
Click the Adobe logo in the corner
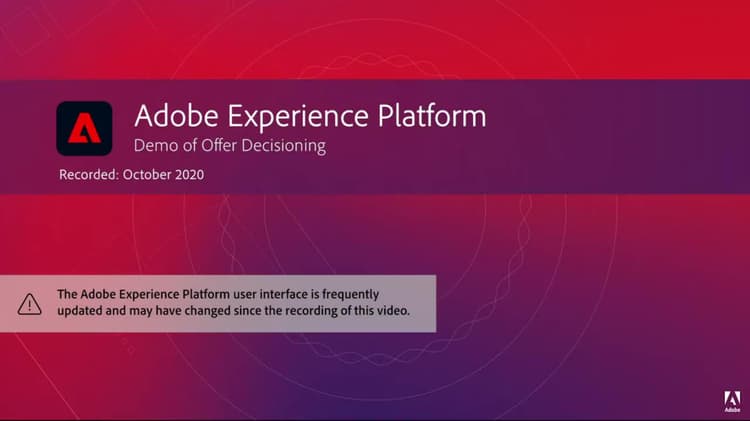732,401
